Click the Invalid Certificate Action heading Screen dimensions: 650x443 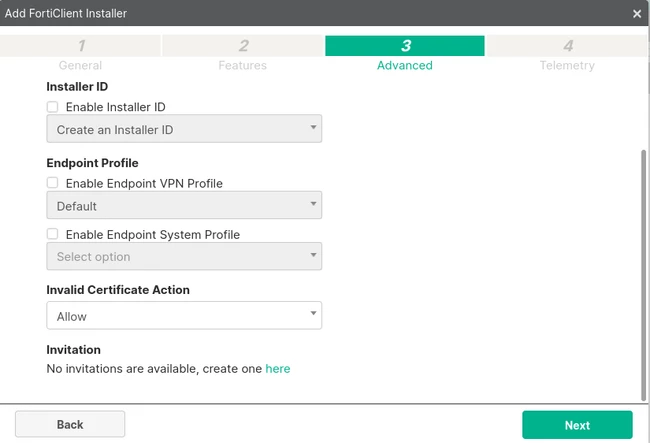[118, 290]
